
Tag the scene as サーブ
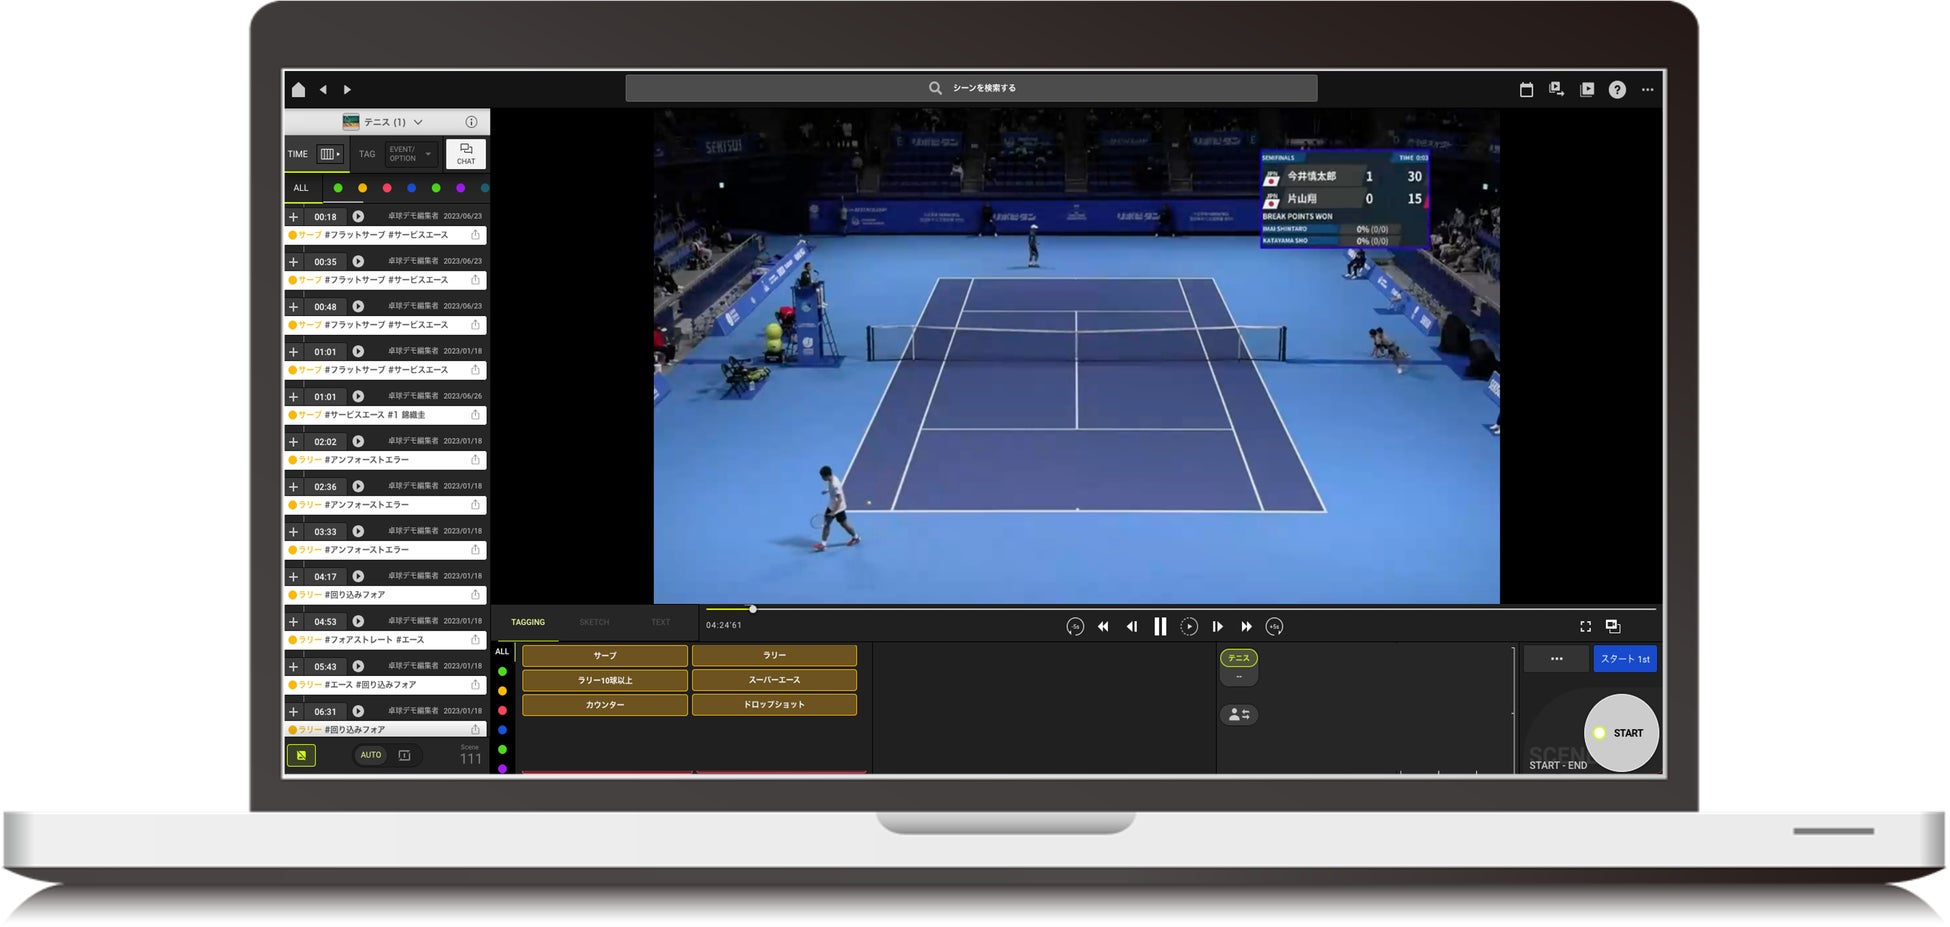(x=605, y=656)
